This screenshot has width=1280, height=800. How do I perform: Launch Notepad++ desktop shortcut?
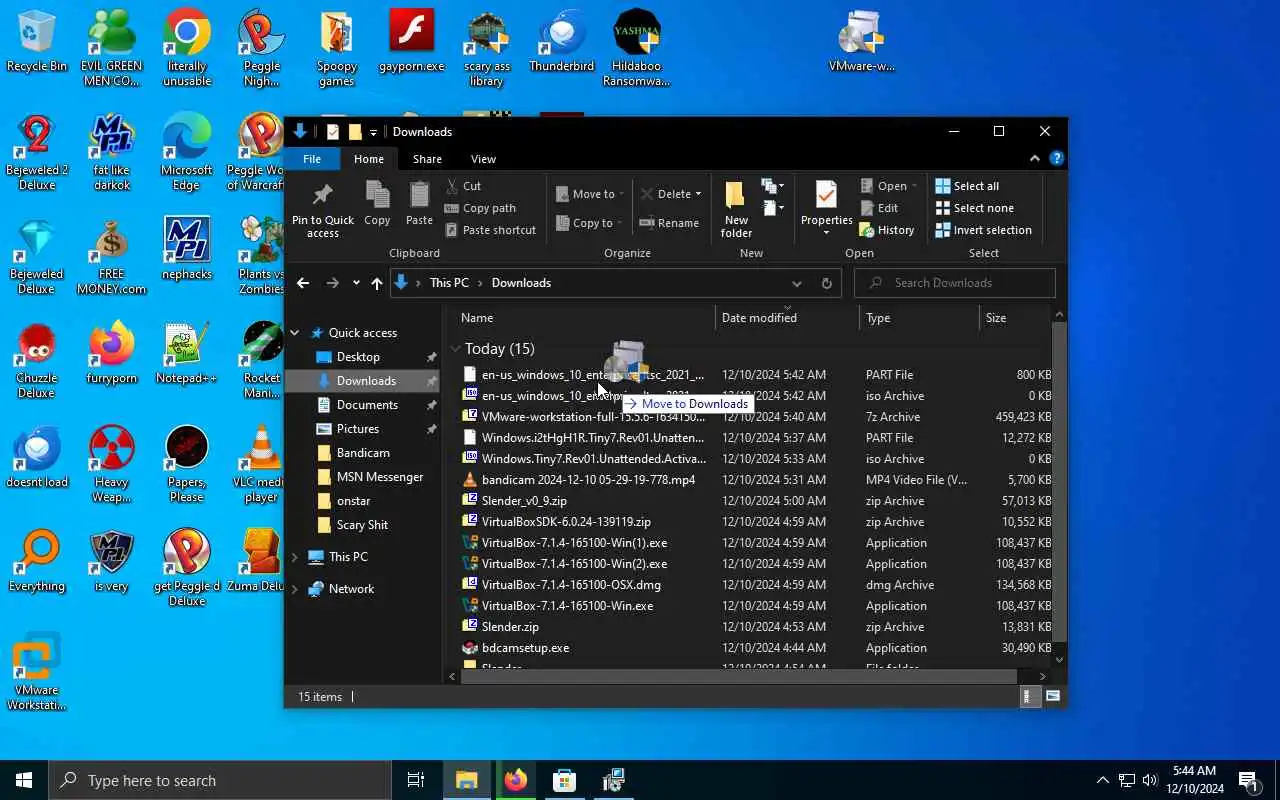(x=187, y=353)
